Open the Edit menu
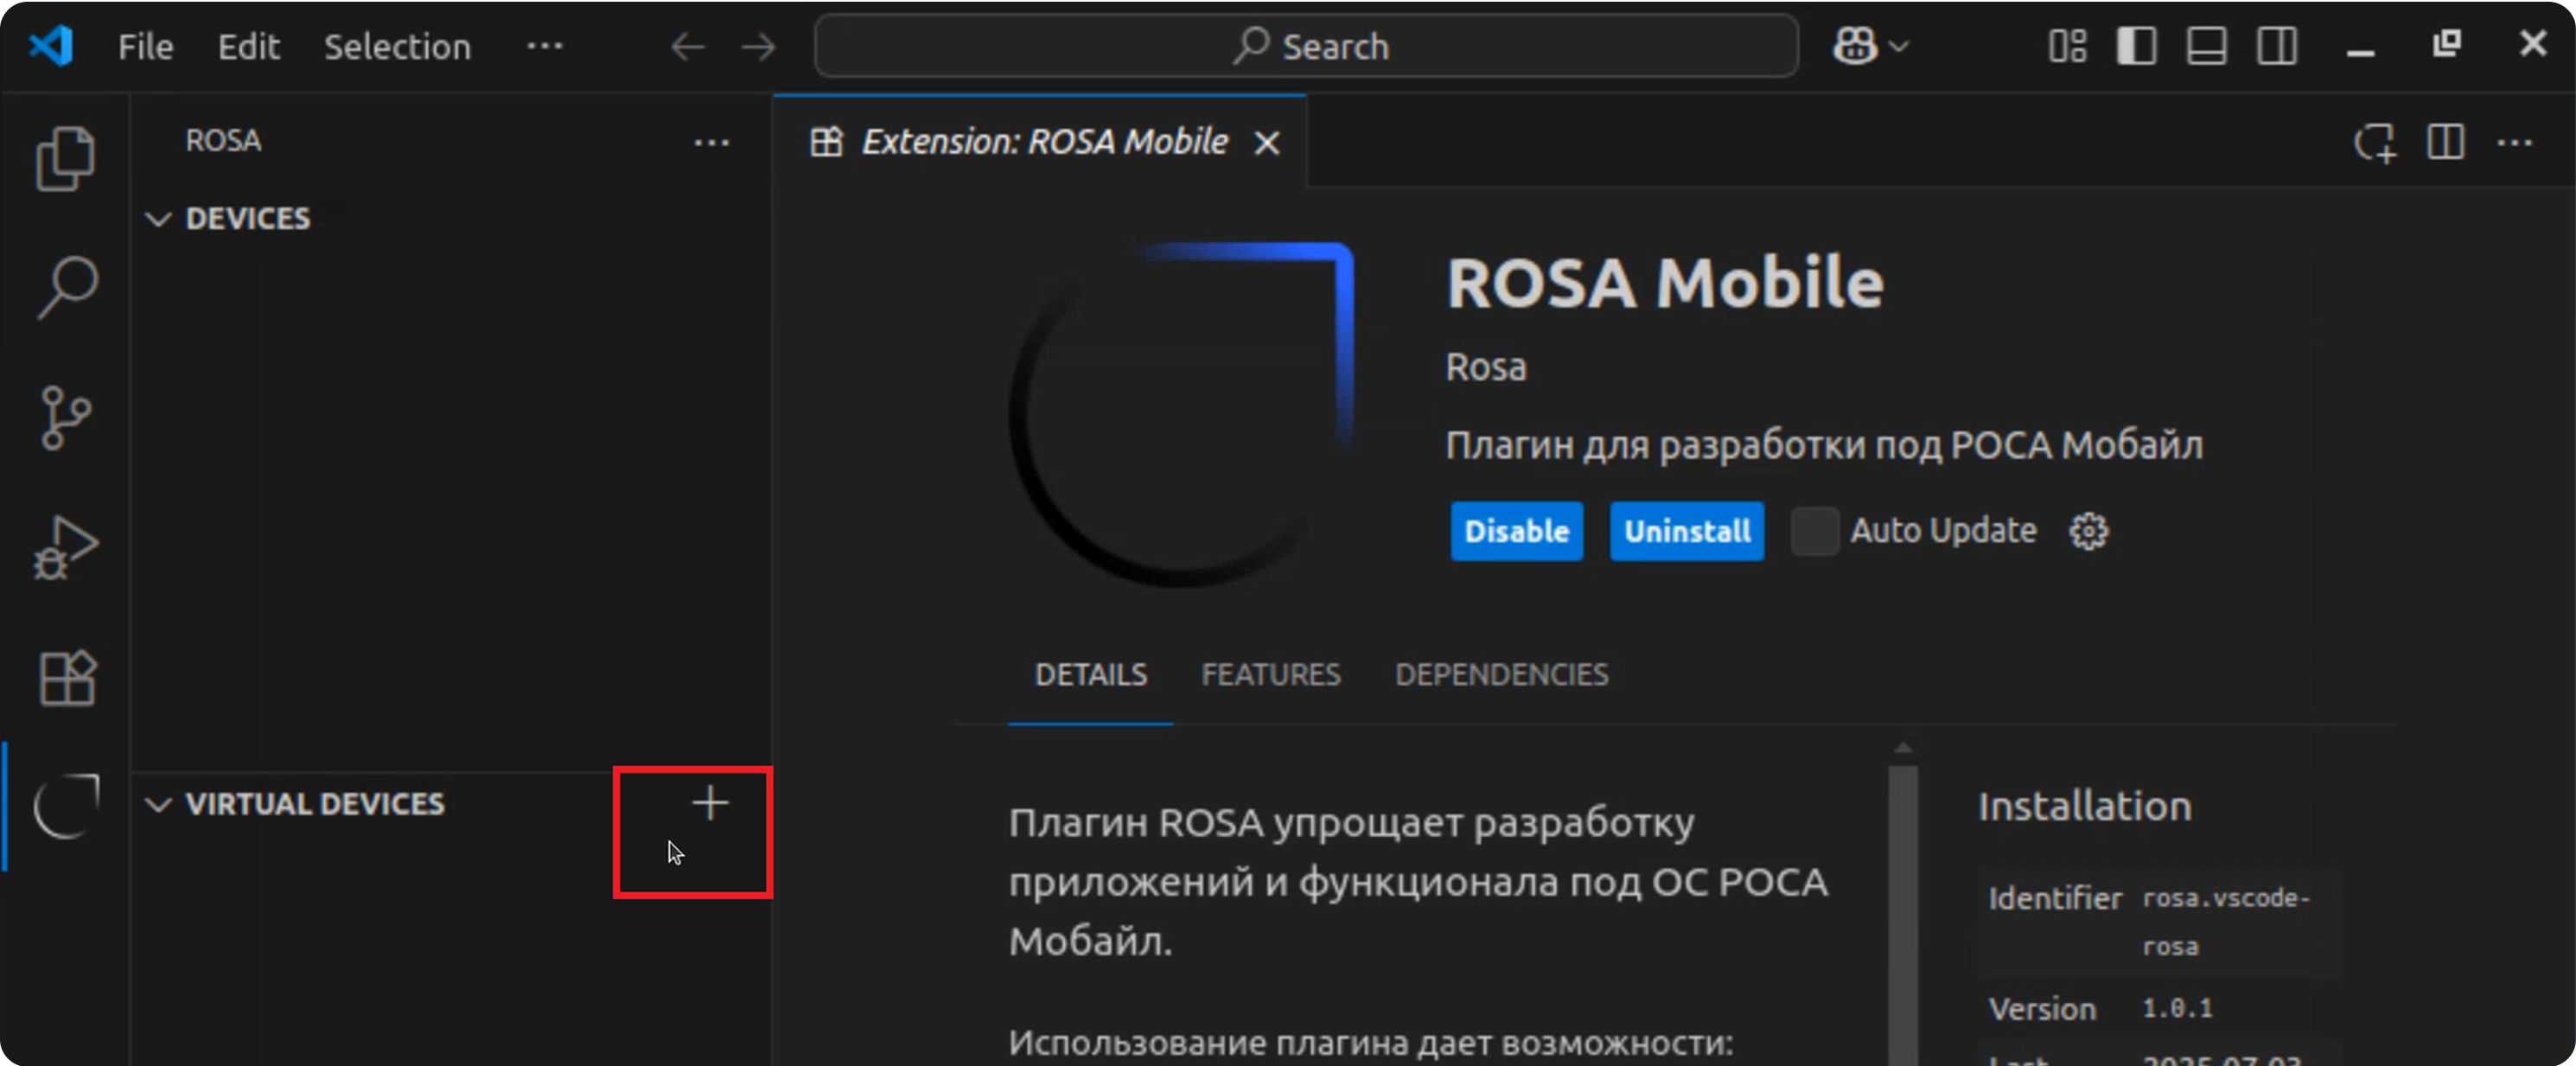 248,46
